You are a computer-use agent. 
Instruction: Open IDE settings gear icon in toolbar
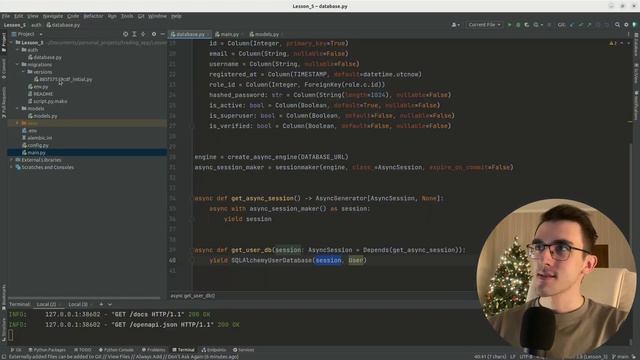point(626,25)
